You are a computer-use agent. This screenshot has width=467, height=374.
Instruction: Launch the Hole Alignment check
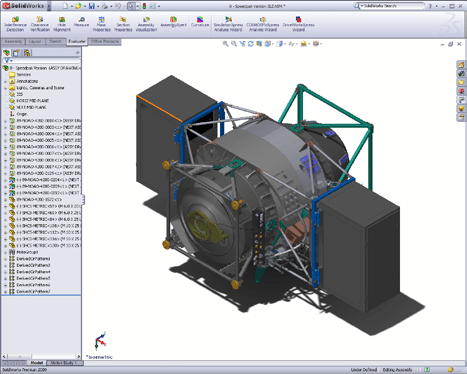[62, 24]
